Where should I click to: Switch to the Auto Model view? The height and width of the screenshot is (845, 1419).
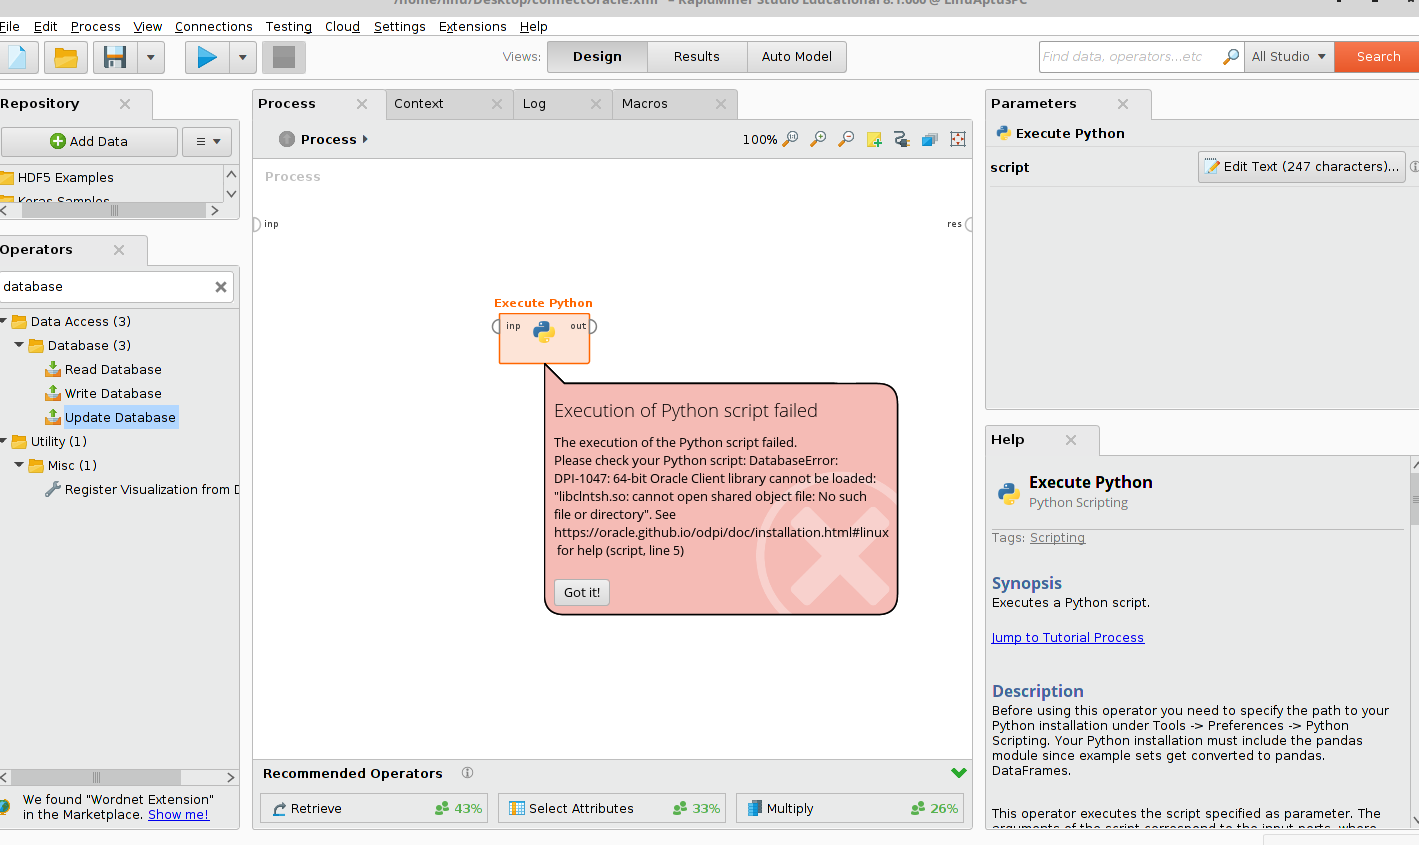point(797,57)
